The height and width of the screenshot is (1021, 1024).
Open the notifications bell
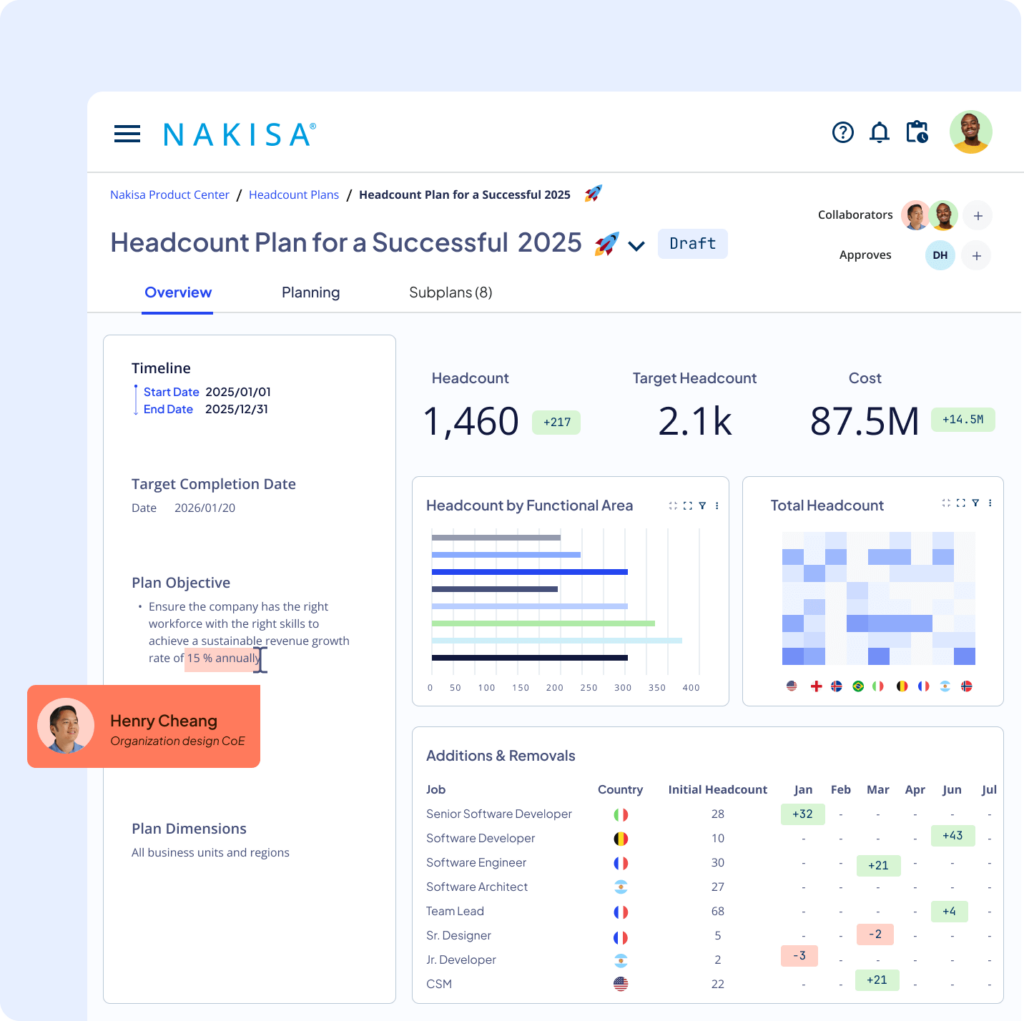[880, 132]
